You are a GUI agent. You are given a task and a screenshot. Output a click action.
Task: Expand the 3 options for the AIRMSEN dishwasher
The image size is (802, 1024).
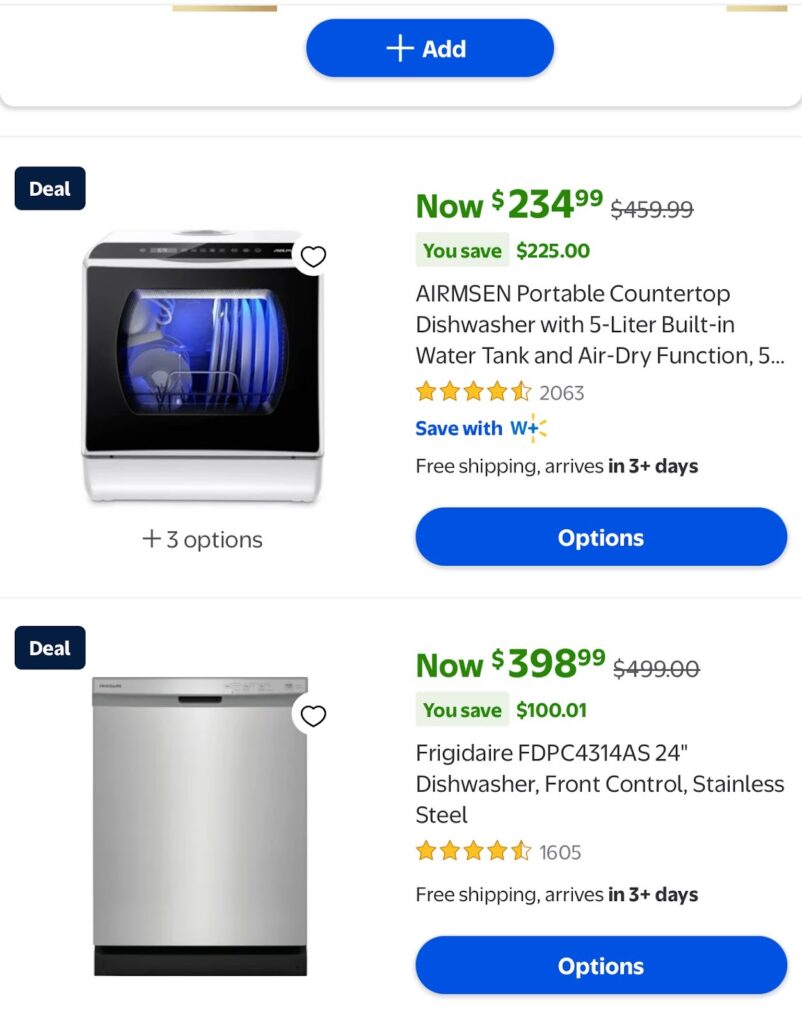point(201,539)
